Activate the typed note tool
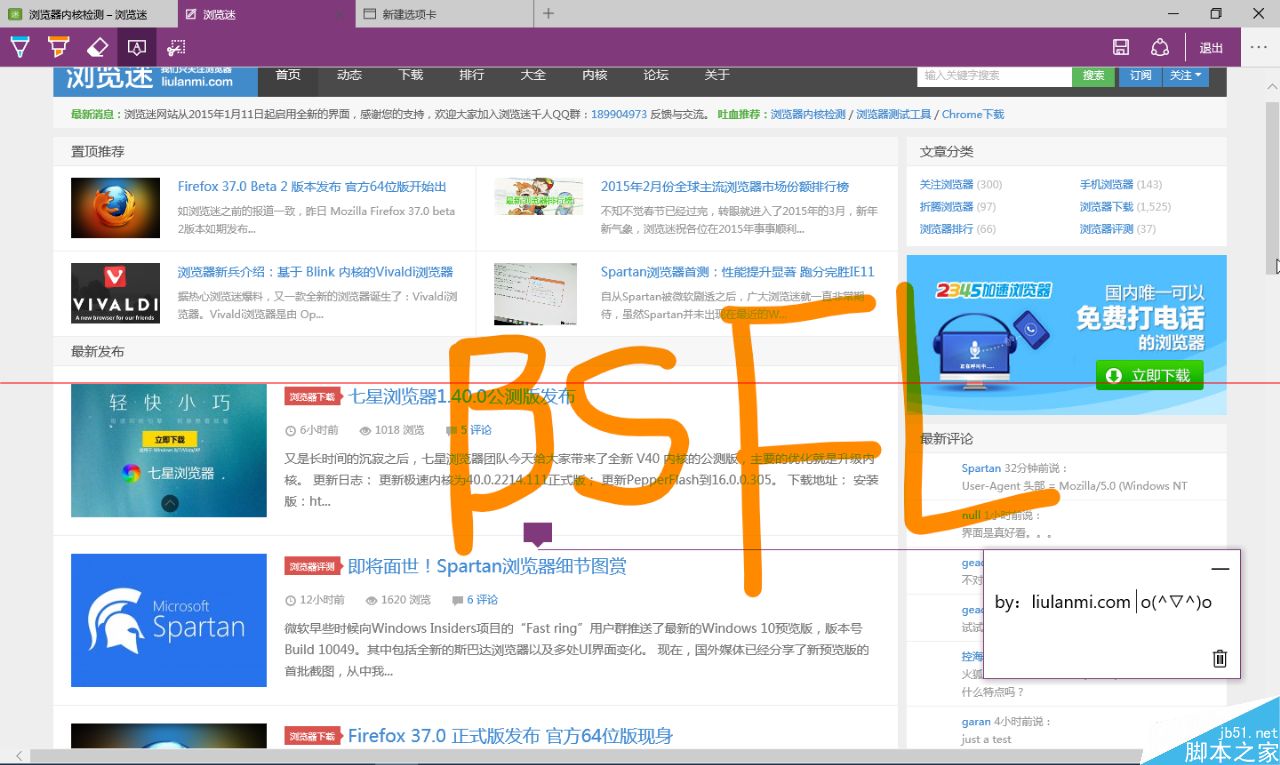This screenshot has width=1280, height=765. [137, 47]
